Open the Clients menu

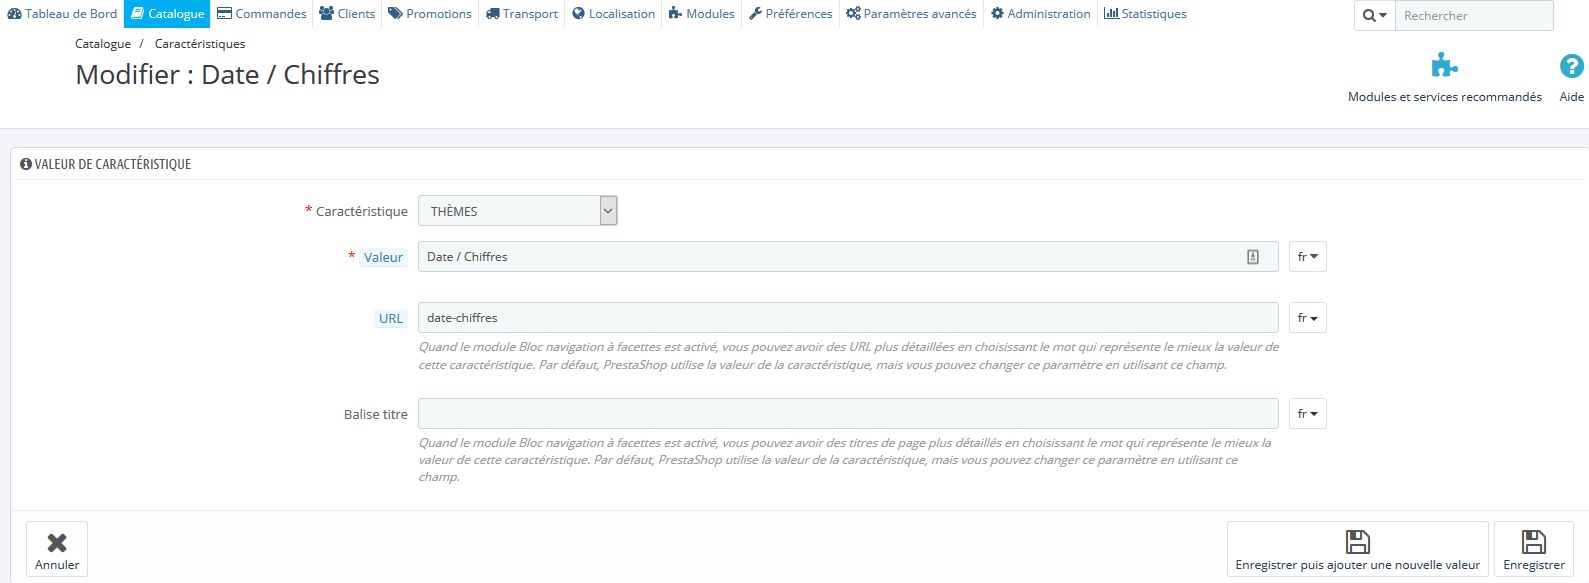pos(347,14)
